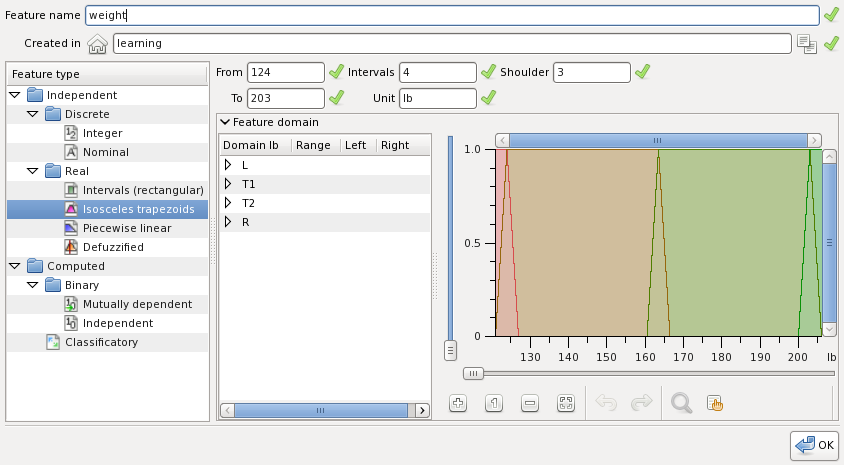Click the Right column header

(x=403, y=145)
